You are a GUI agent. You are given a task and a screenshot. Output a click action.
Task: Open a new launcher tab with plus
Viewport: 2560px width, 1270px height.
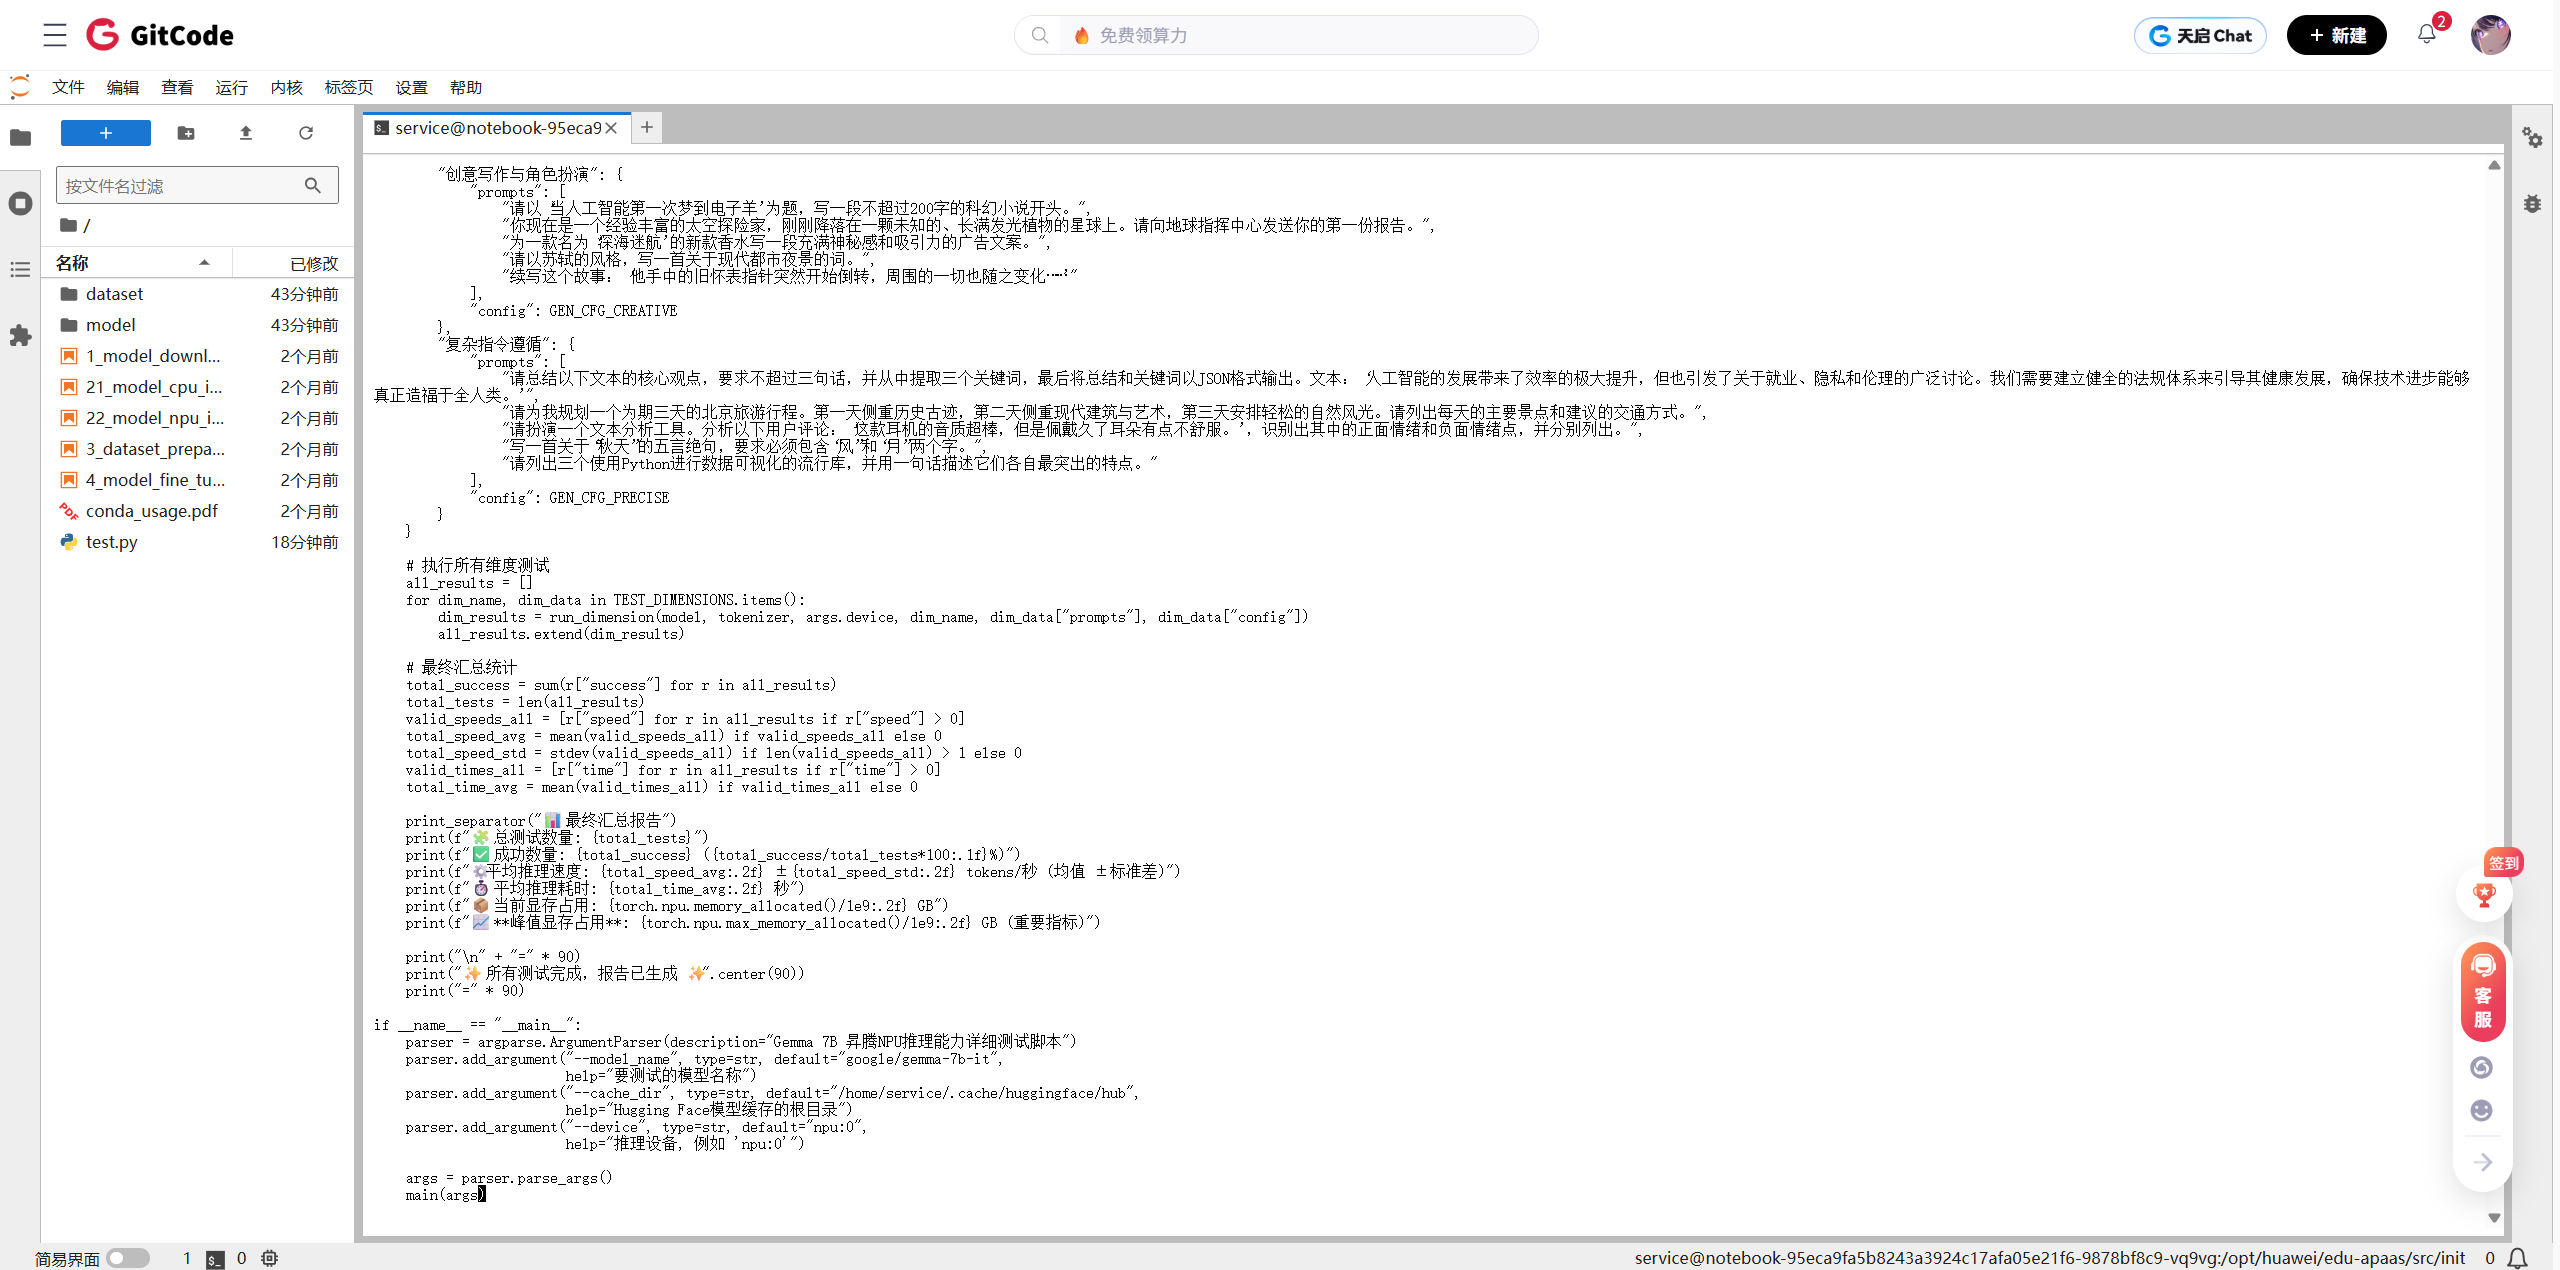[647, 127]
